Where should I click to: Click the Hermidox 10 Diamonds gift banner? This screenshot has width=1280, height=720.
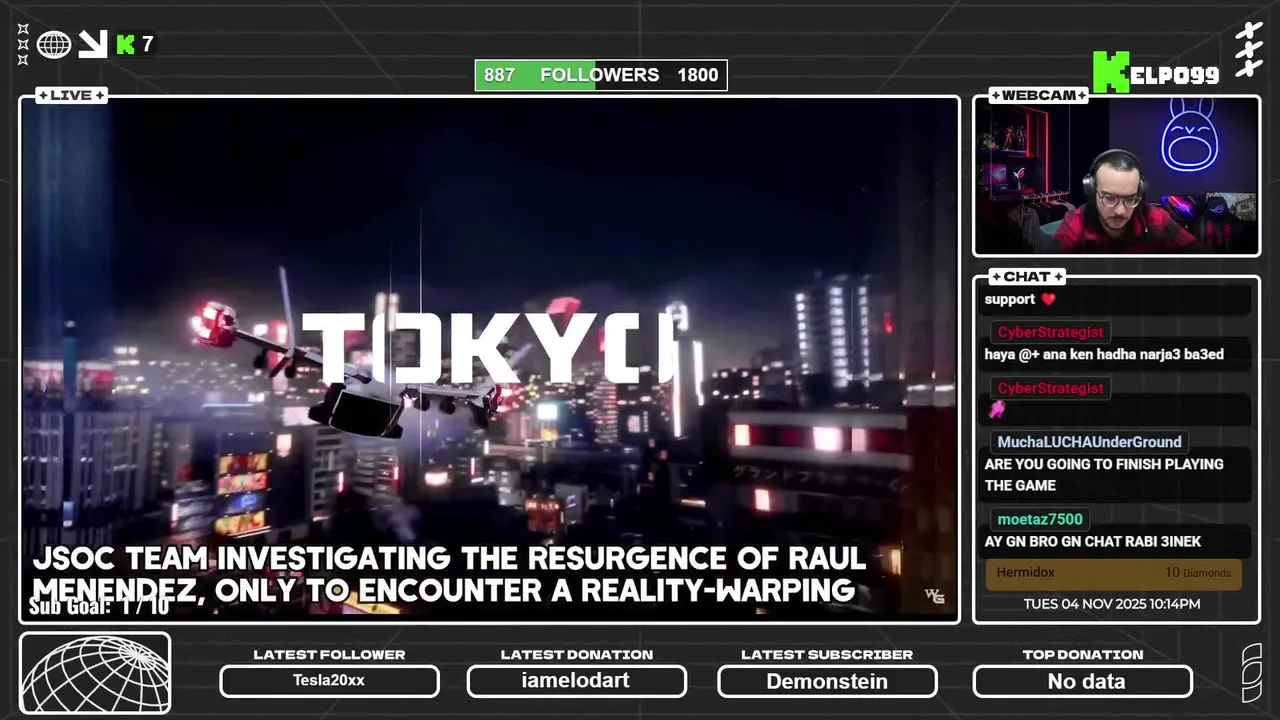[1114, 574]
